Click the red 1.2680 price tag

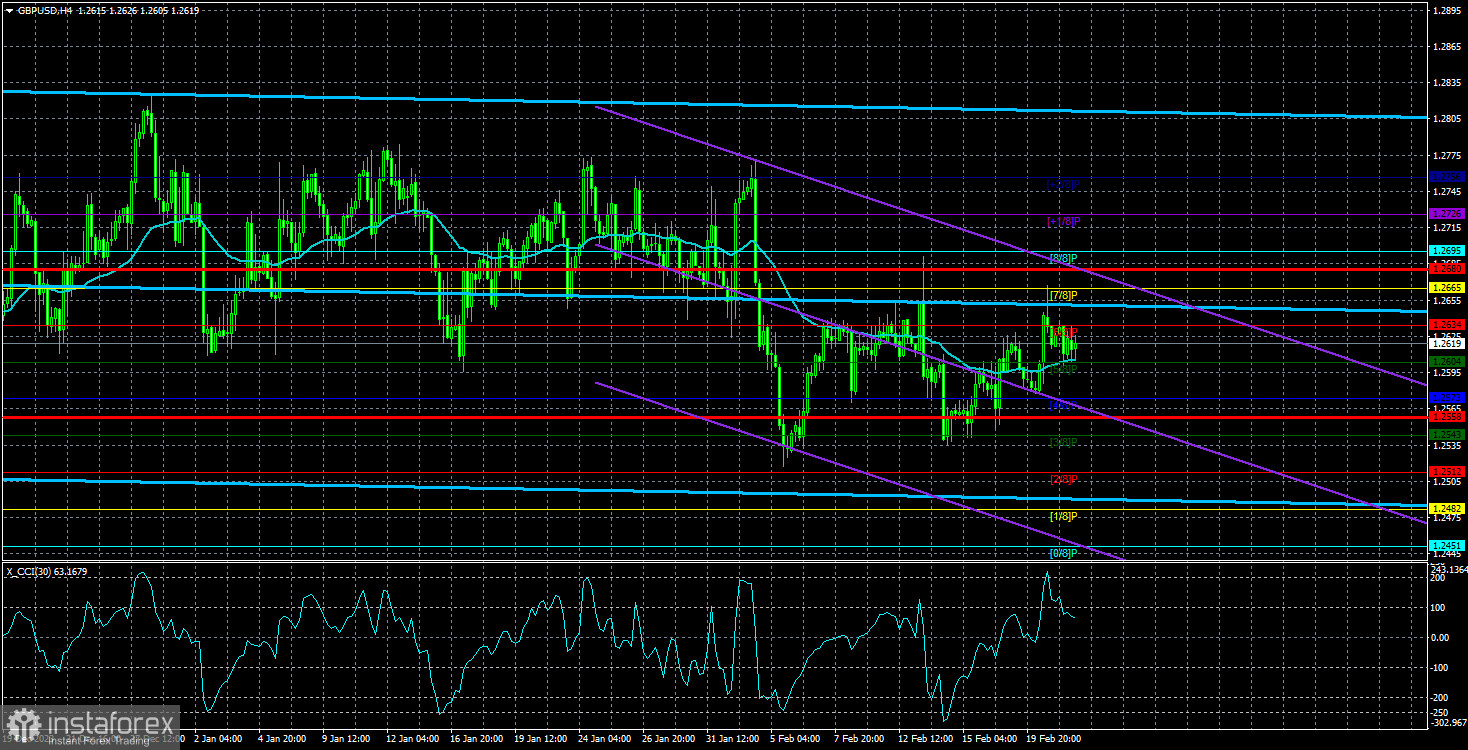pyautogui.click(x=1446, y=269)
